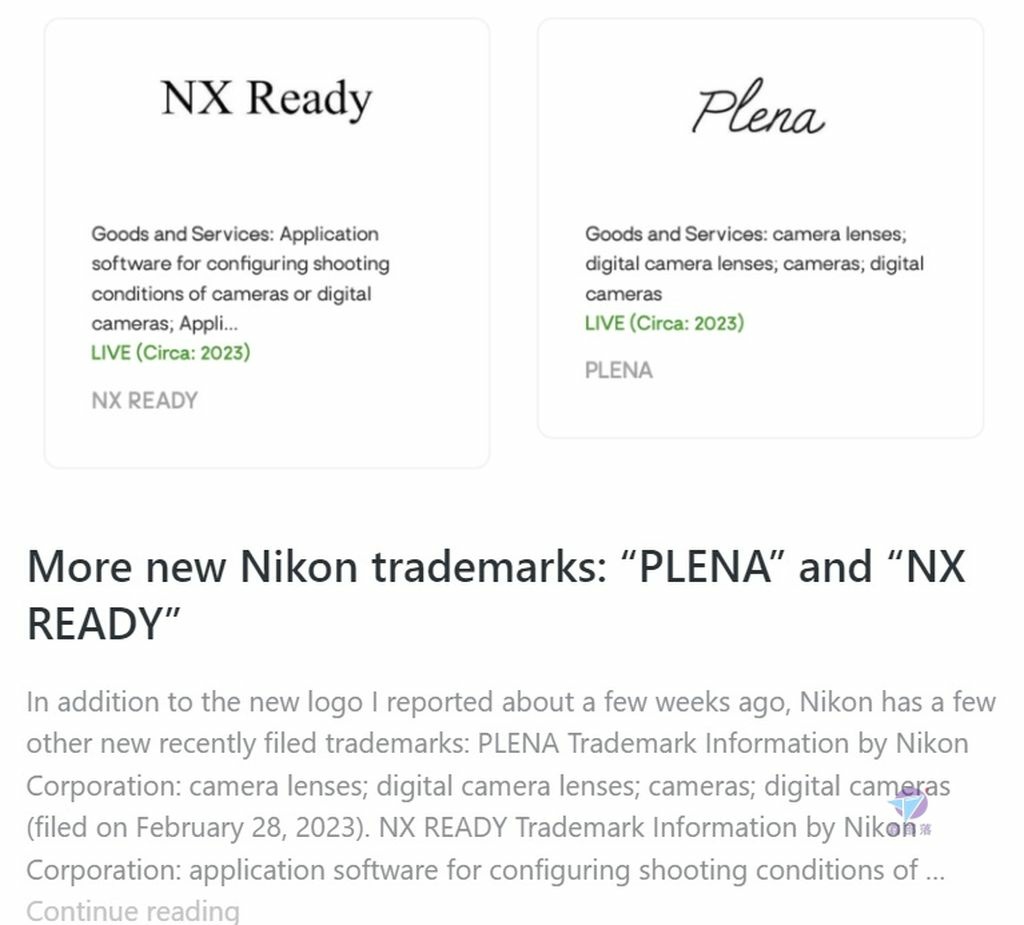
Task: Select the NX Ready trademark card
Action: [x=267, y=243]
